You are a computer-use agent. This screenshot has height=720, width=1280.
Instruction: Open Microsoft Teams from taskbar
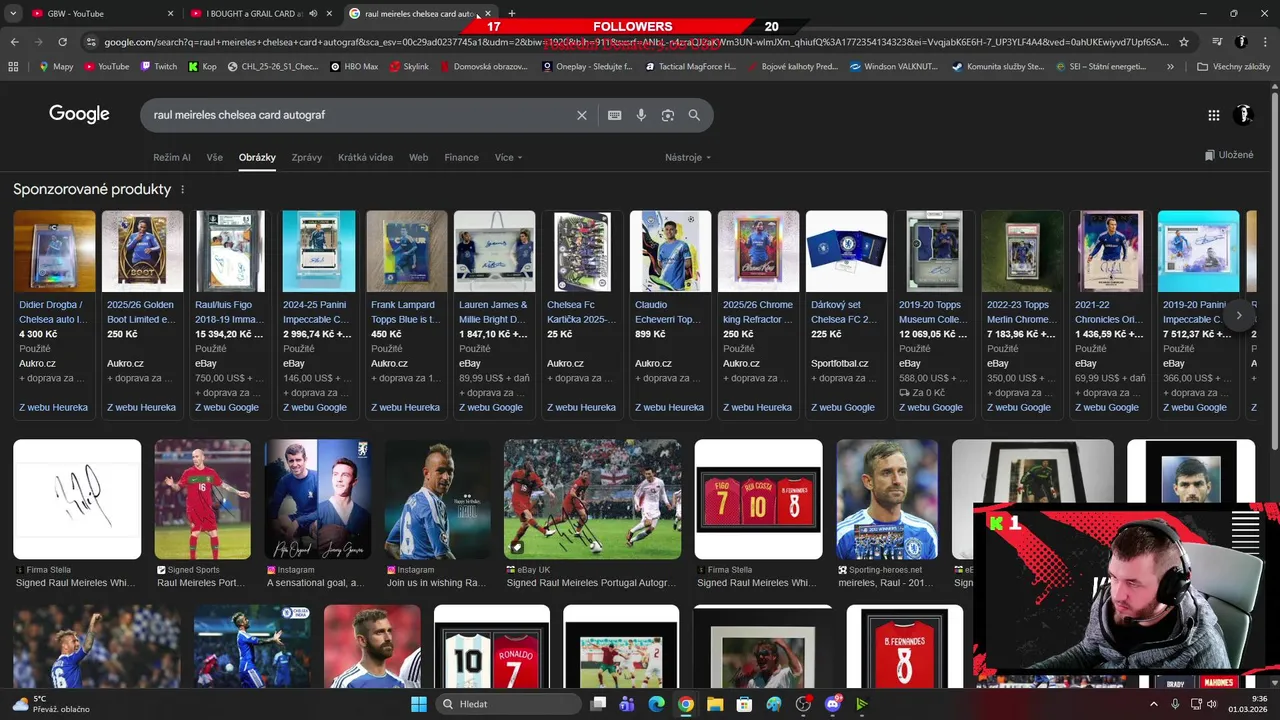pos(627,704)
